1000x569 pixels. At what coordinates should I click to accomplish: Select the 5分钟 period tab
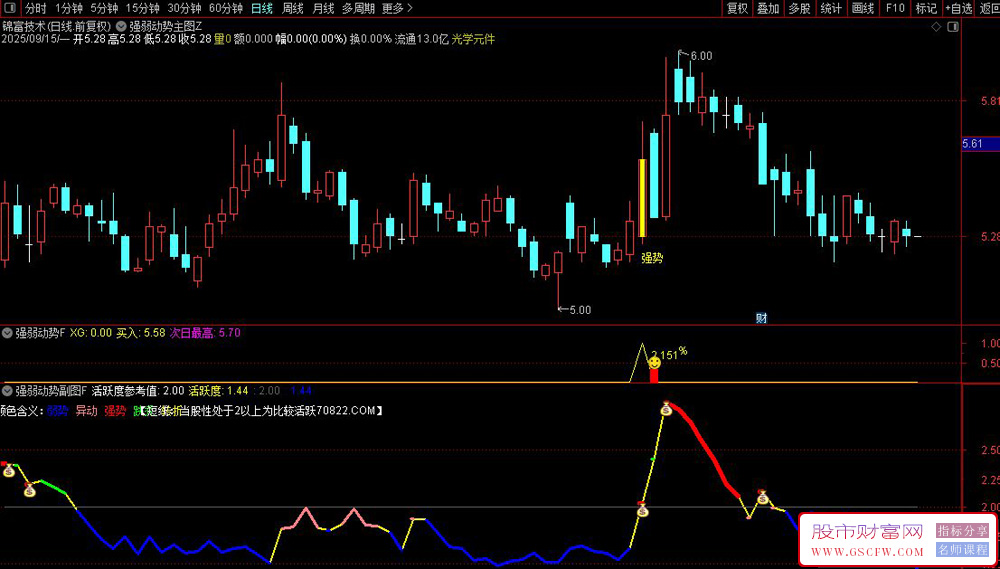[x=103, y=8]
